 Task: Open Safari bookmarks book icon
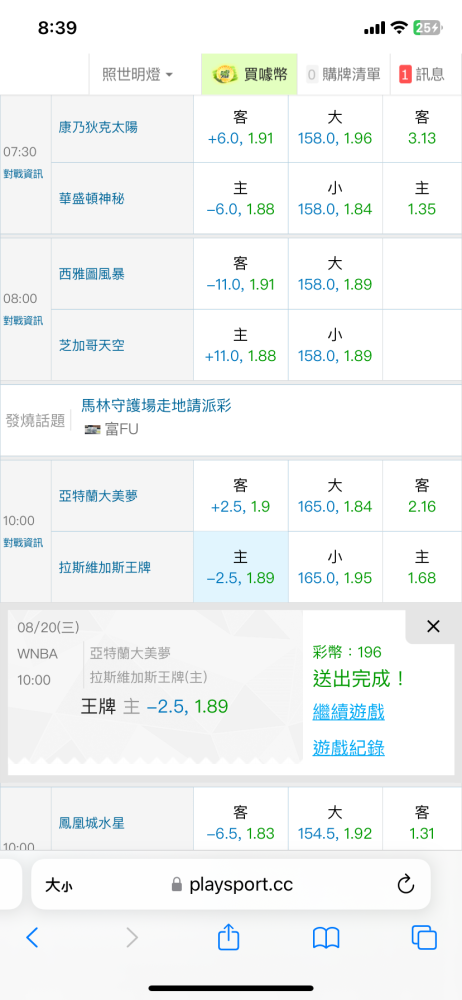(x=326, y=938)
